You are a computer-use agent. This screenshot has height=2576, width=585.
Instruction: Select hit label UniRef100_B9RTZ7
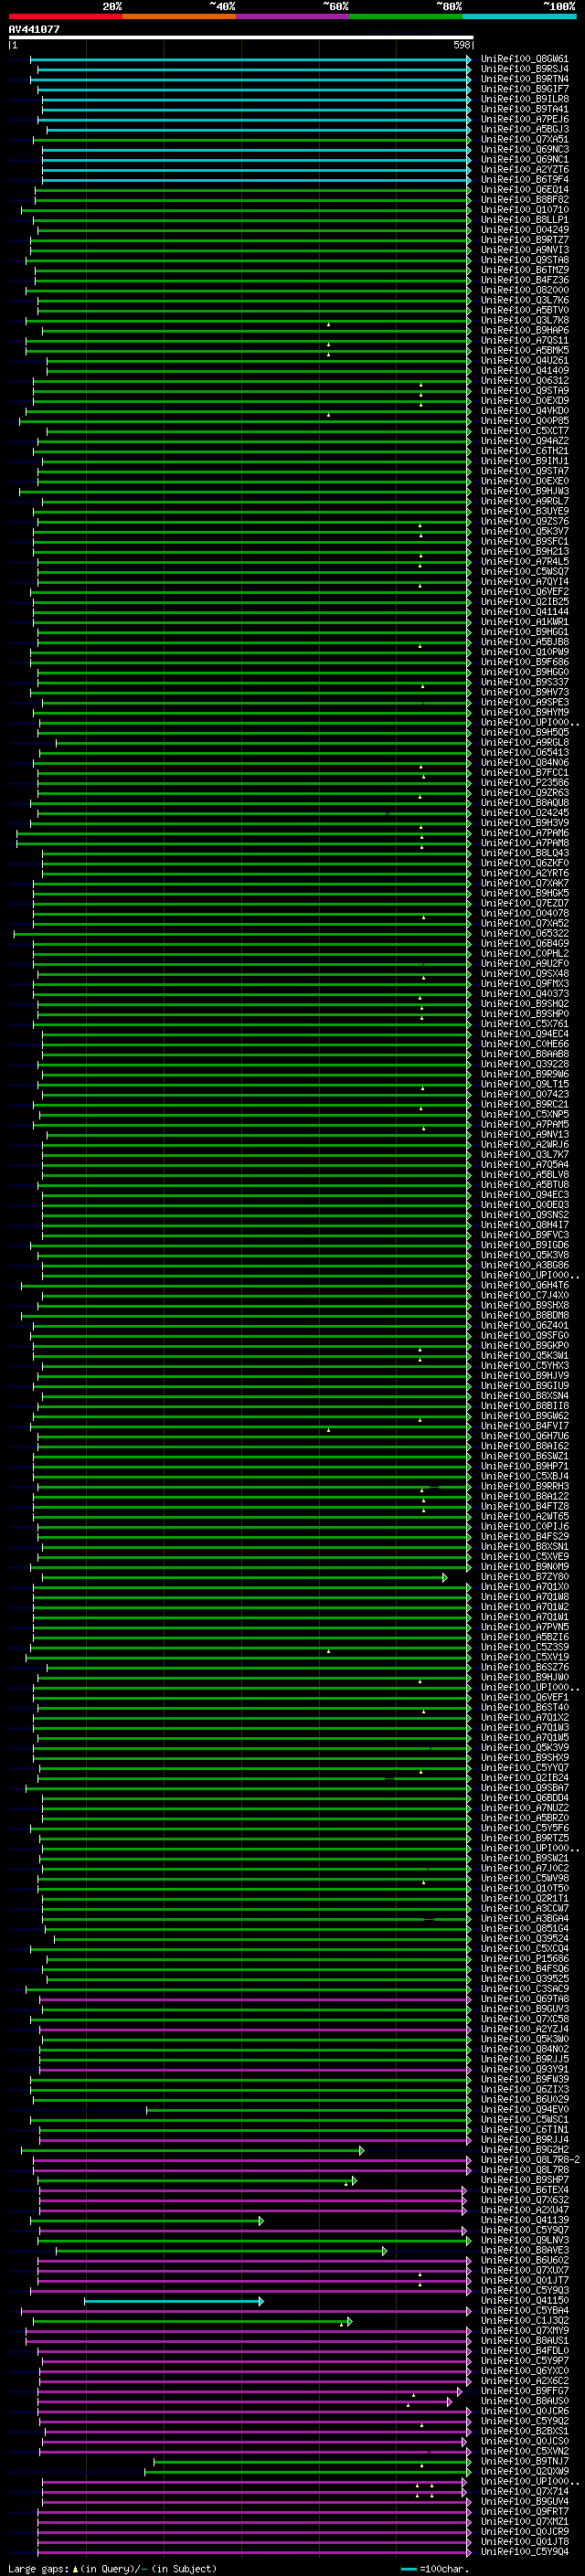(525, 240)
